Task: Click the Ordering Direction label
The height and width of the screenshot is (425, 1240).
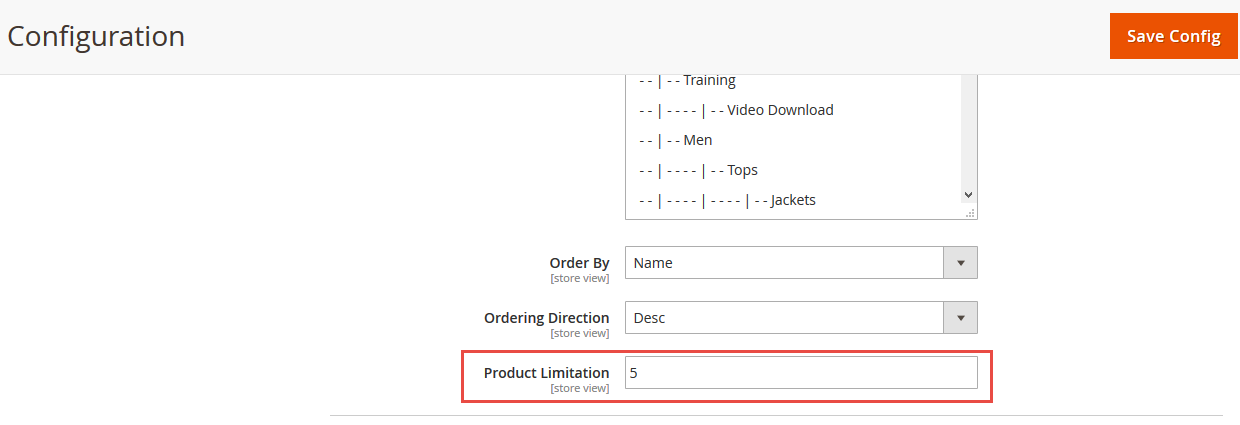Action: (546, 318)
